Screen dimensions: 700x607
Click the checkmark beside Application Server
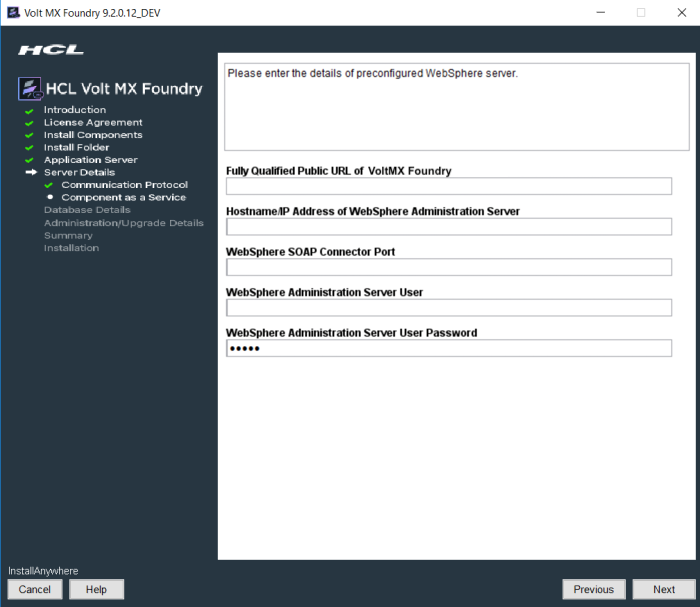[x=29, y=160]
